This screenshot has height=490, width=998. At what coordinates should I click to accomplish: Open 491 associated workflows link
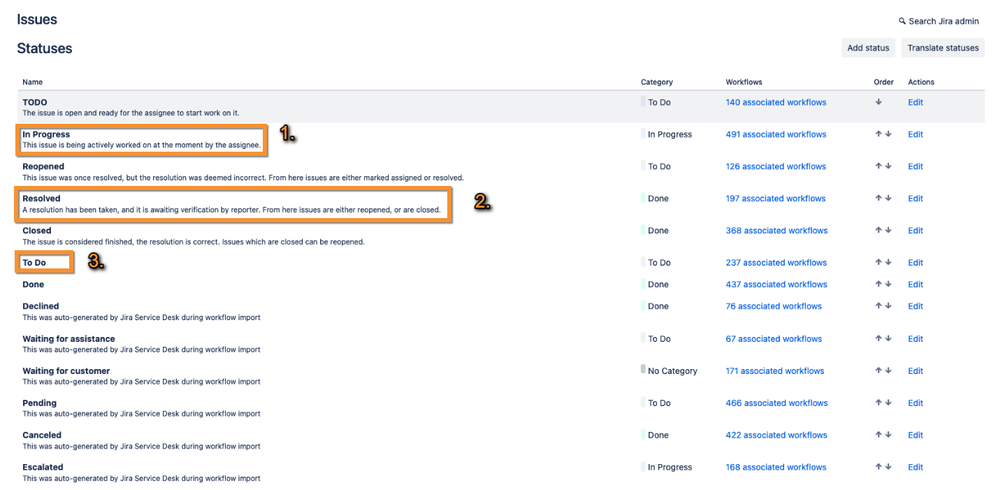point(776,134)
